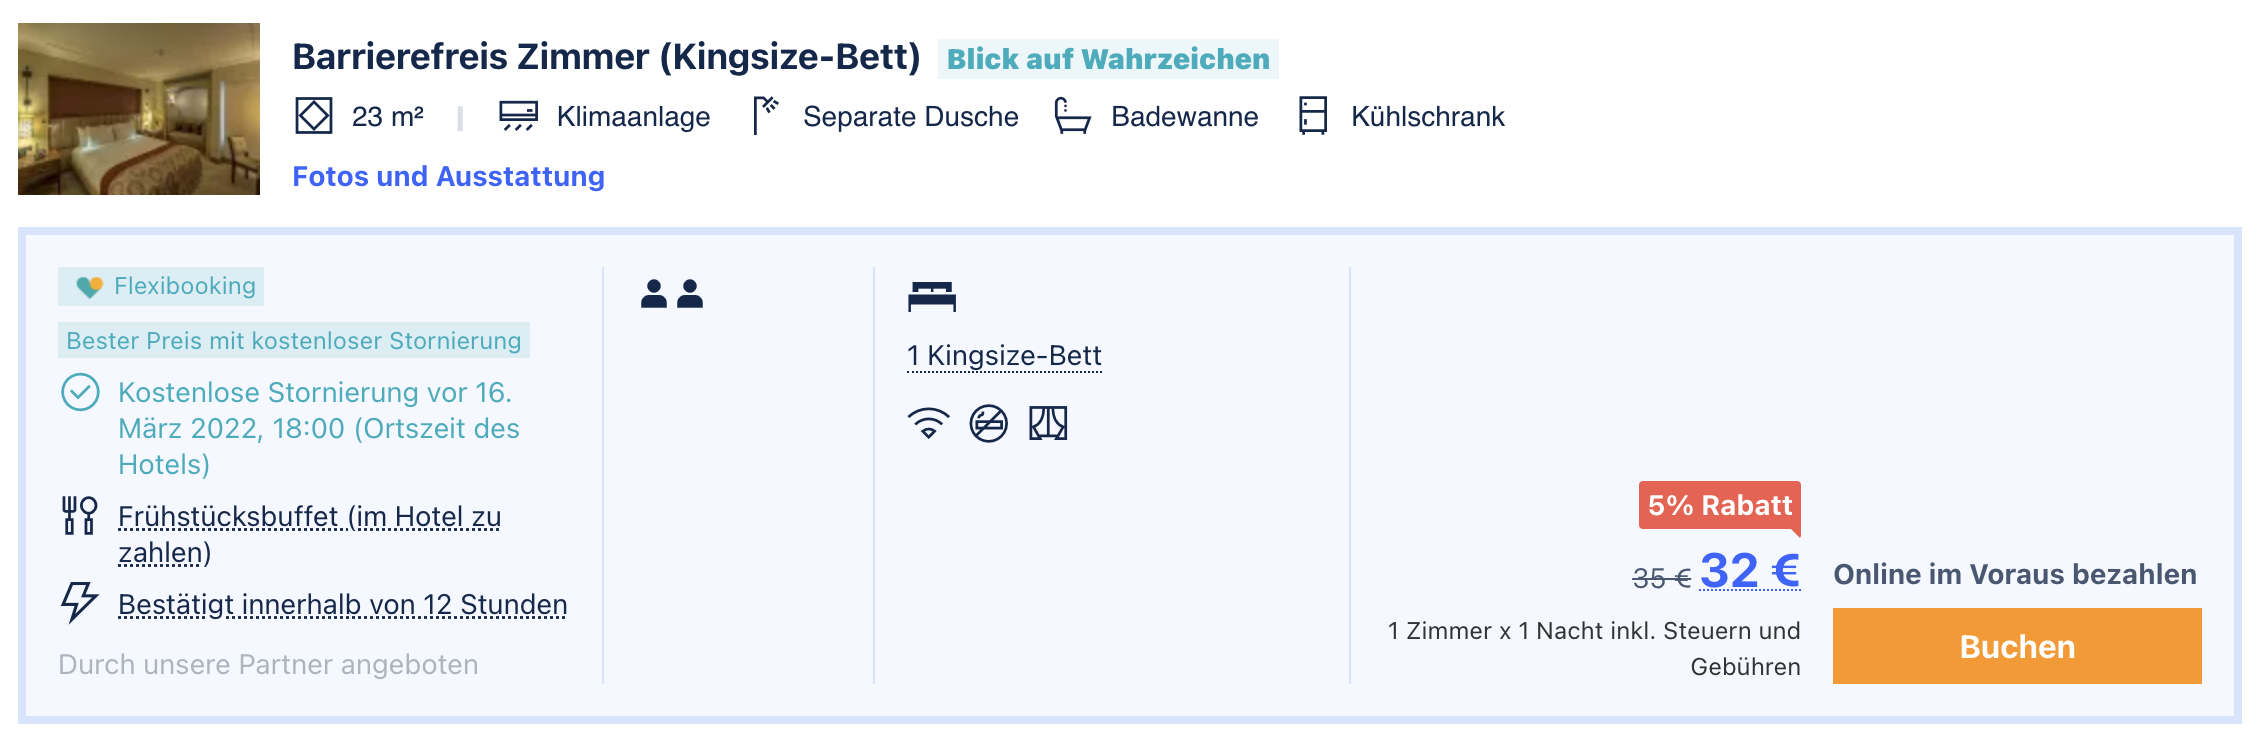The height and width of the screenshot is (736, 2266).
Task: Click the 1 Kingsize-Bett dotted link
Action: pos(1004,356)
